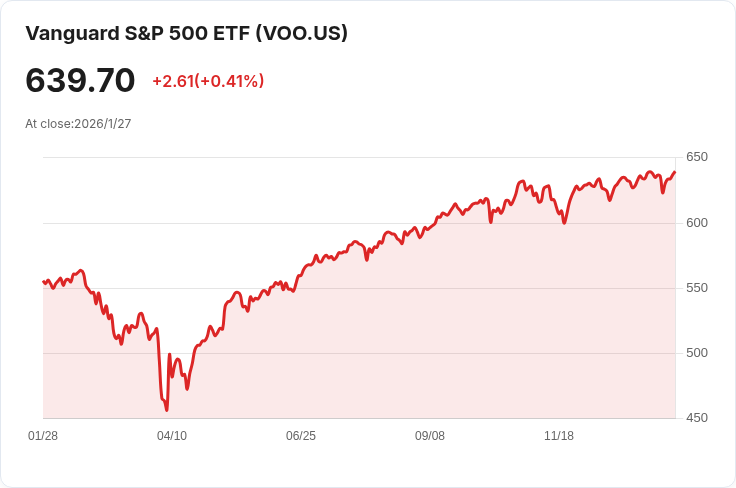Click the Vanguard S&P 500 ETF title
This screenshot has width=736, height=488.
pos(186,33)
